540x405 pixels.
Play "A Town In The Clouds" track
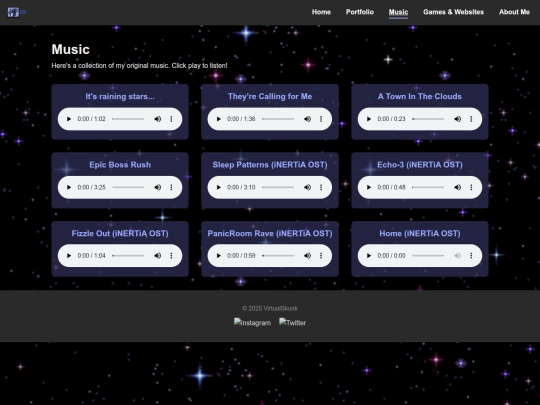[369, 119]
